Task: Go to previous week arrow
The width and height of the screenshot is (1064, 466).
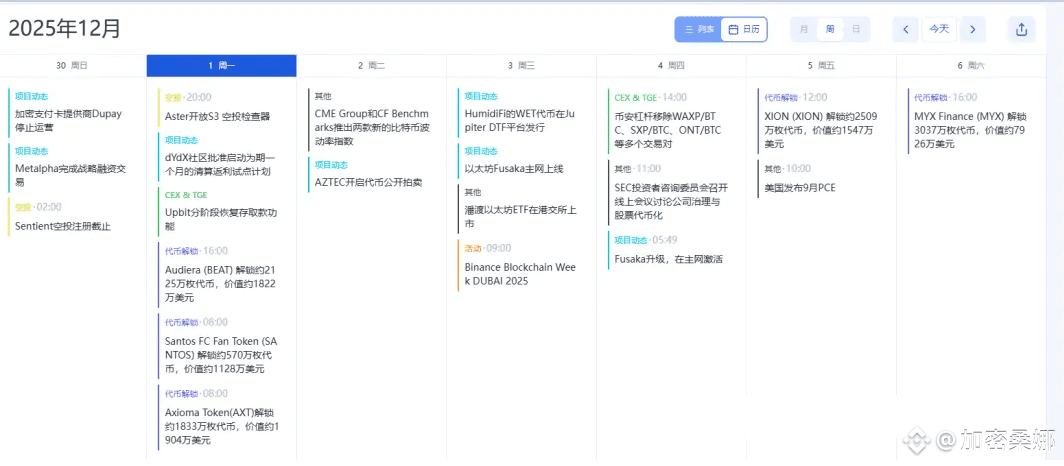Action: [x=905, y=29]
